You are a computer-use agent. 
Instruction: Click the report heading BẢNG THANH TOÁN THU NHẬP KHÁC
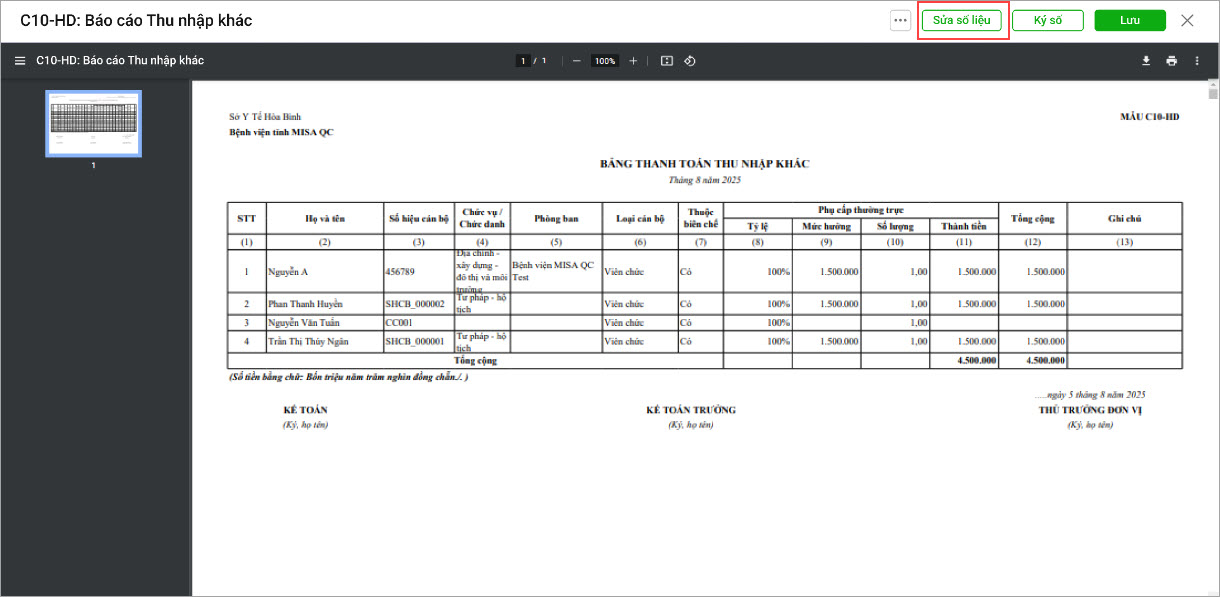point(704,164)
